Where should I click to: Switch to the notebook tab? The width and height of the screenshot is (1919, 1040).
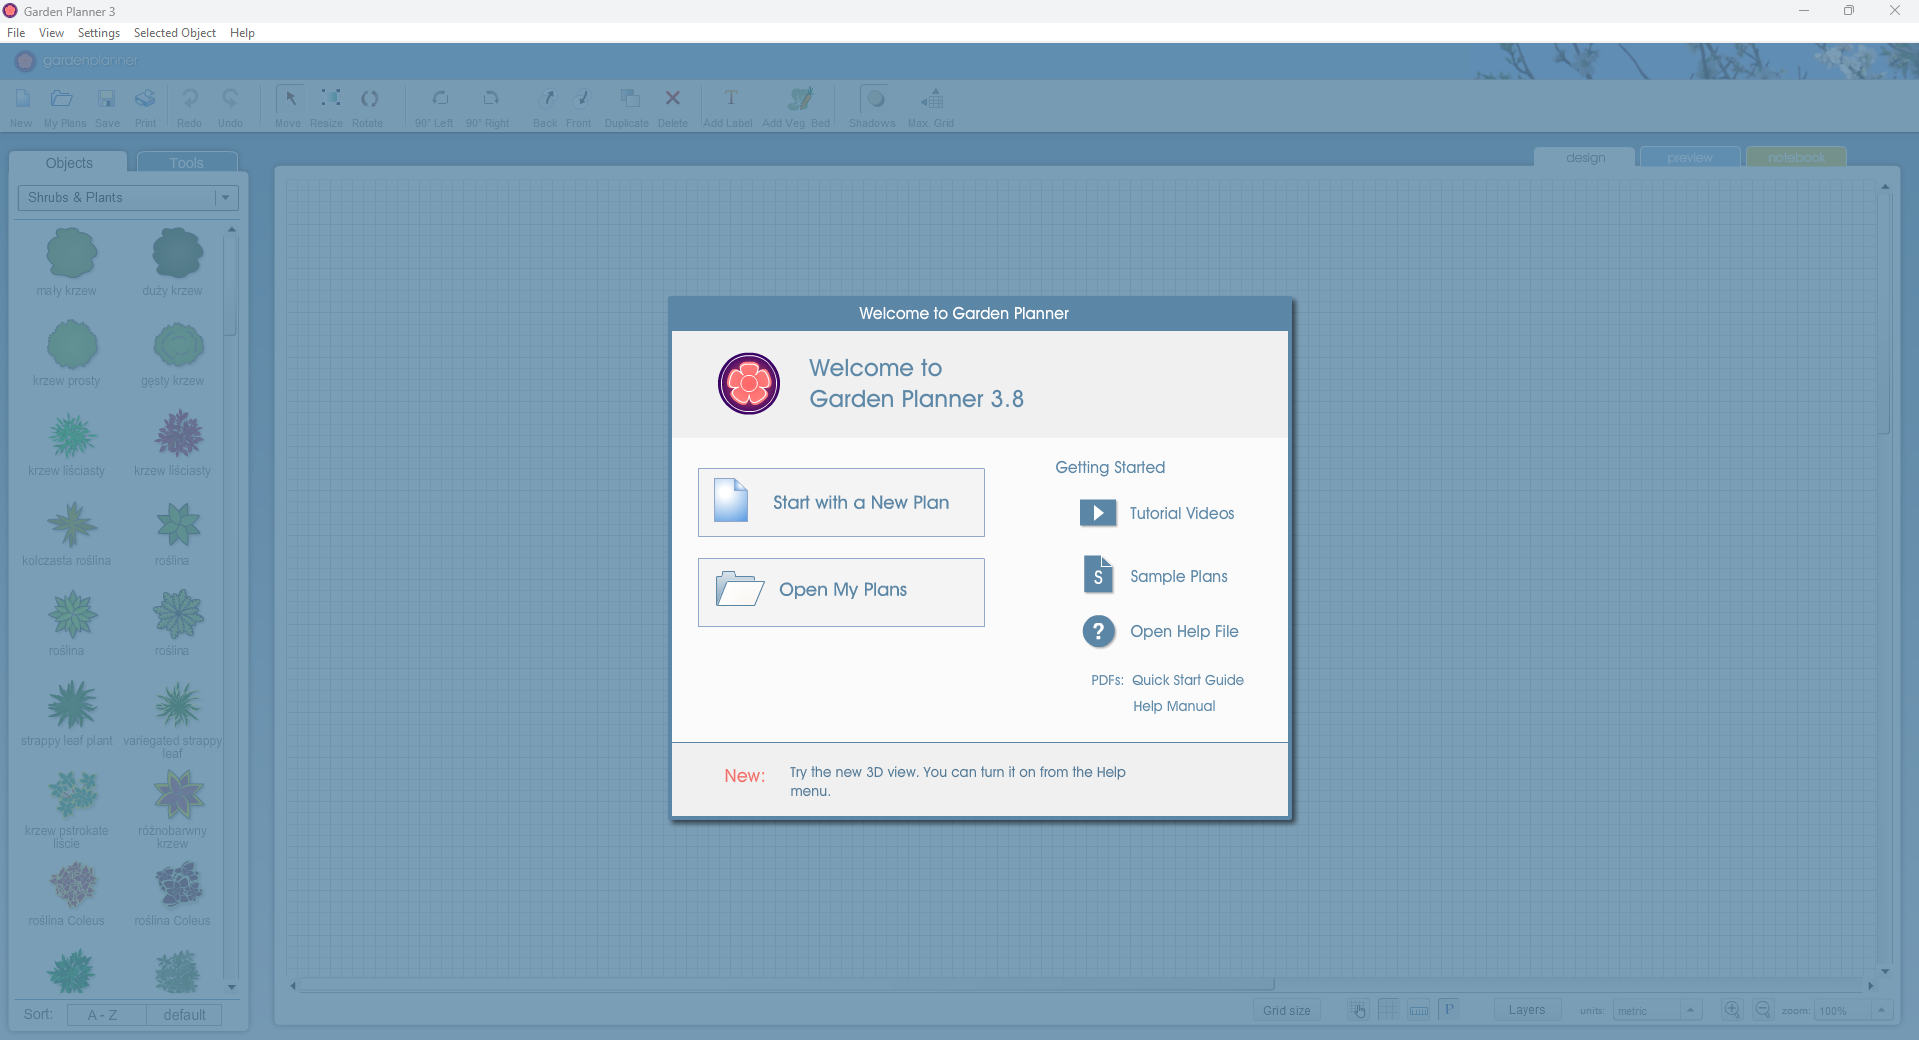[x=1796, y=158]
